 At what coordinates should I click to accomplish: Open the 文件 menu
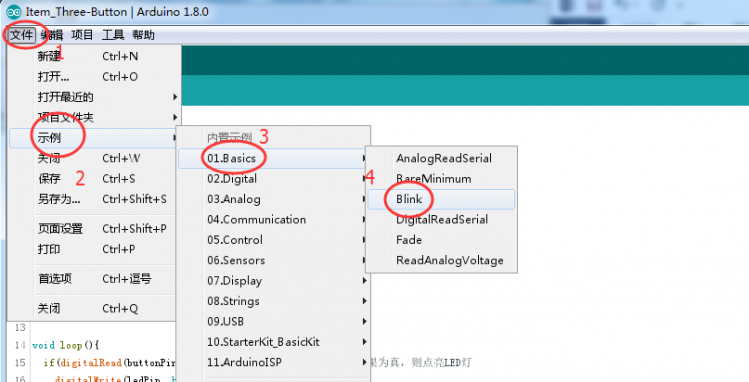tap(22, 35)
